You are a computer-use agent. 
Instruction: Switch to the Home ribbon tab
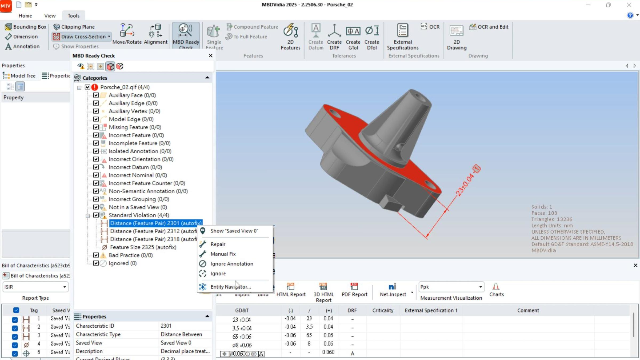[25, 16]
